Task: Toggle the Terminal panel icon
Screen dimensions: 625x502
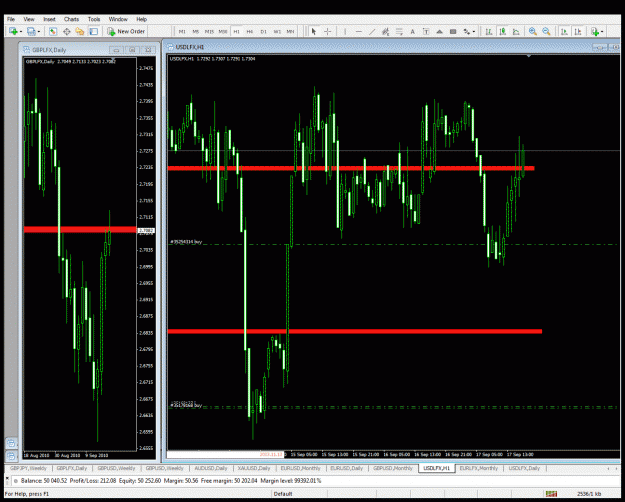Action: tap(93, 31)
